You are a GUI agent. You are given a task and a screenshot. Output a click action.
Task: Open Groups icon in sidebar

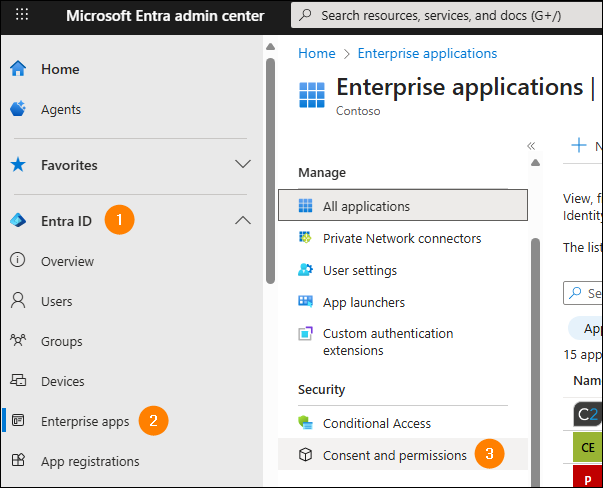tap(17, 341)
